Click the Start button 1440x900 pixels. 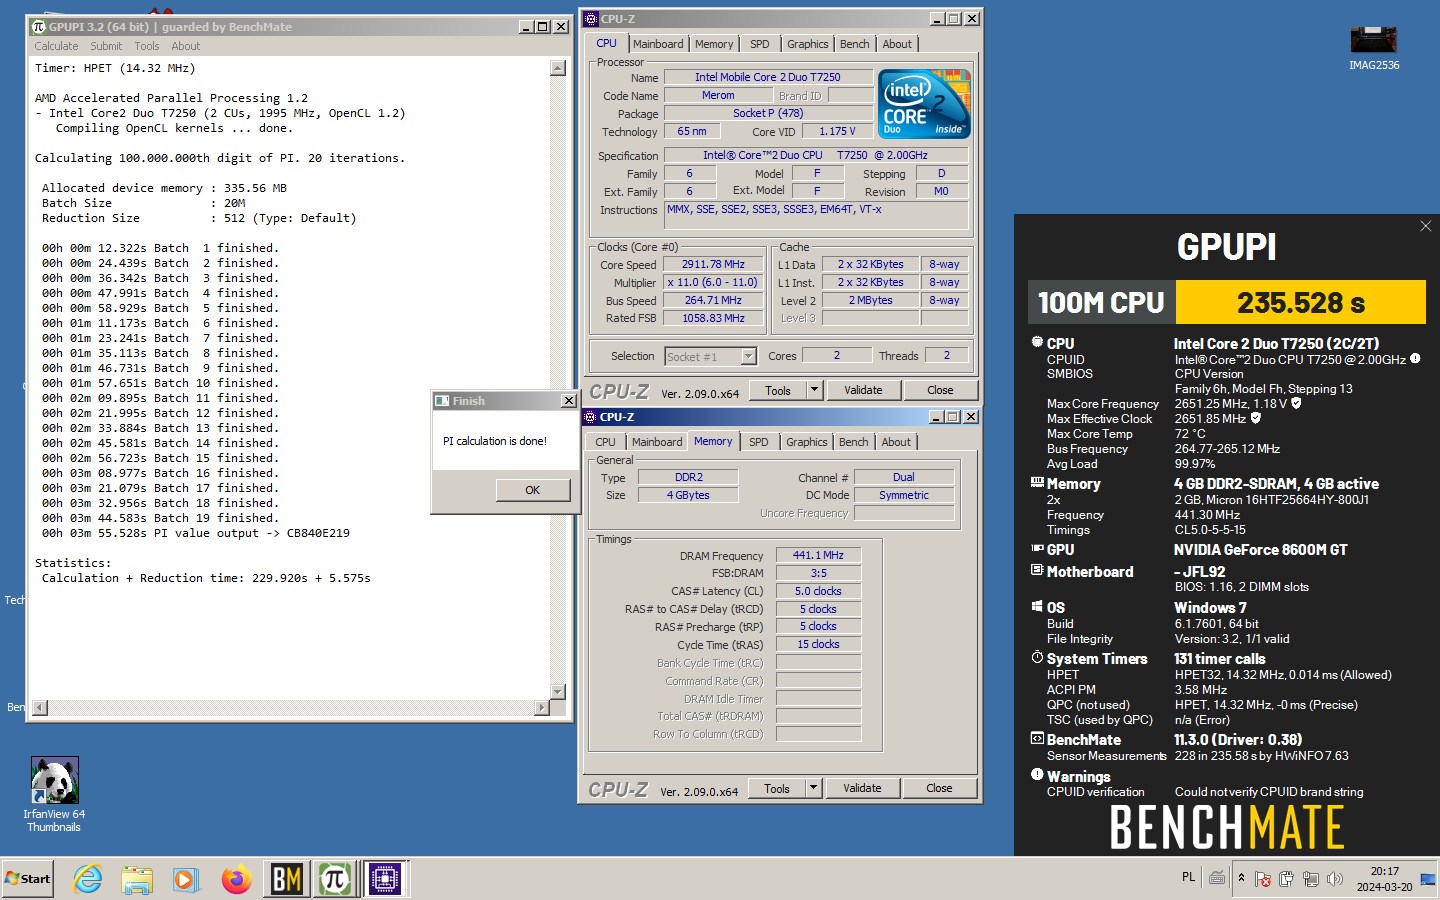coord(27,879)
